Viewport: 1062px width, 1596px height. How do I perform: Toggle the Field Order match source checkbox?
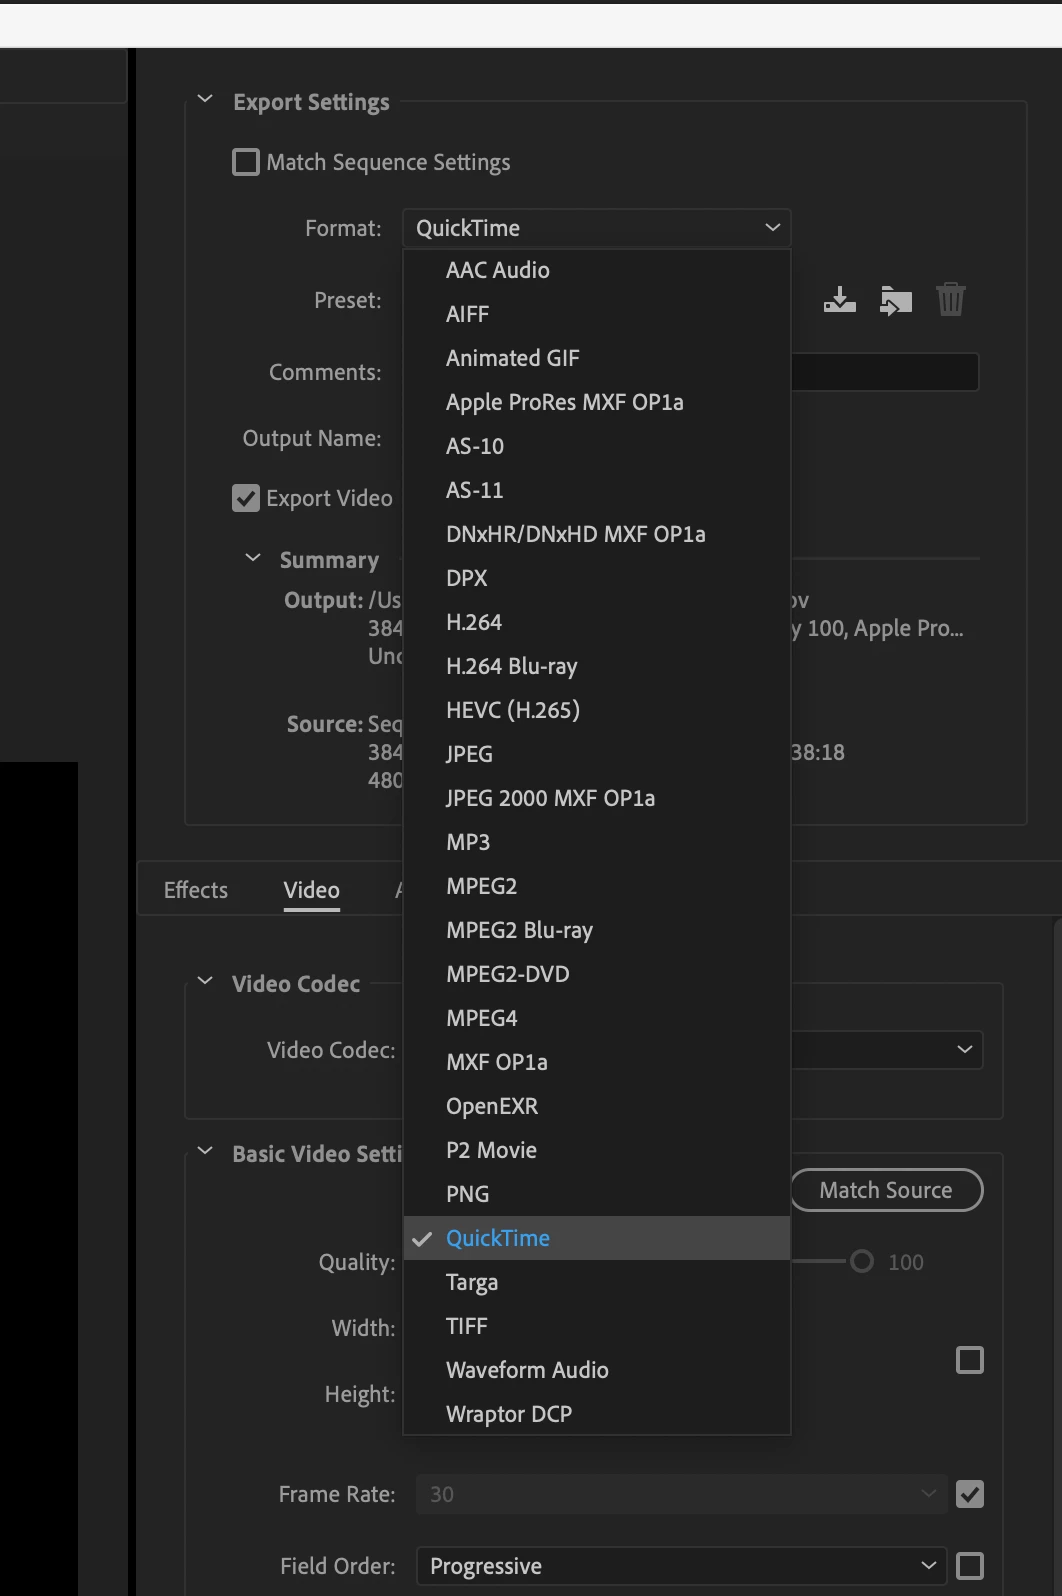pyautogui.click(x=970, y=1566)
